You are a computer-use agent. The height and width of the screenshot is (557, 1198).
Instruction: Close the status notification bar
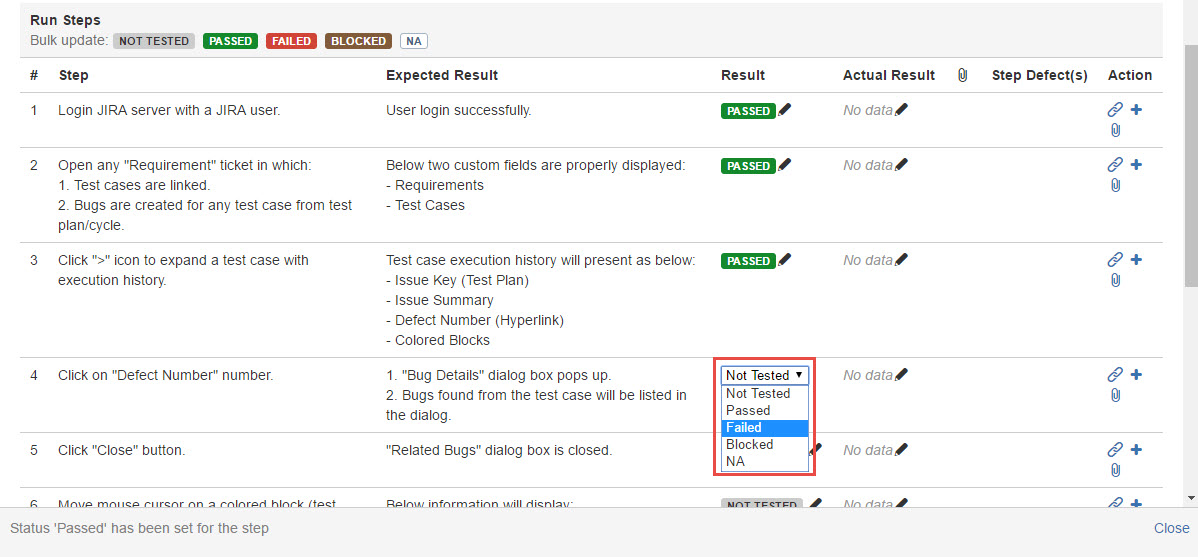pos(1171,528)
